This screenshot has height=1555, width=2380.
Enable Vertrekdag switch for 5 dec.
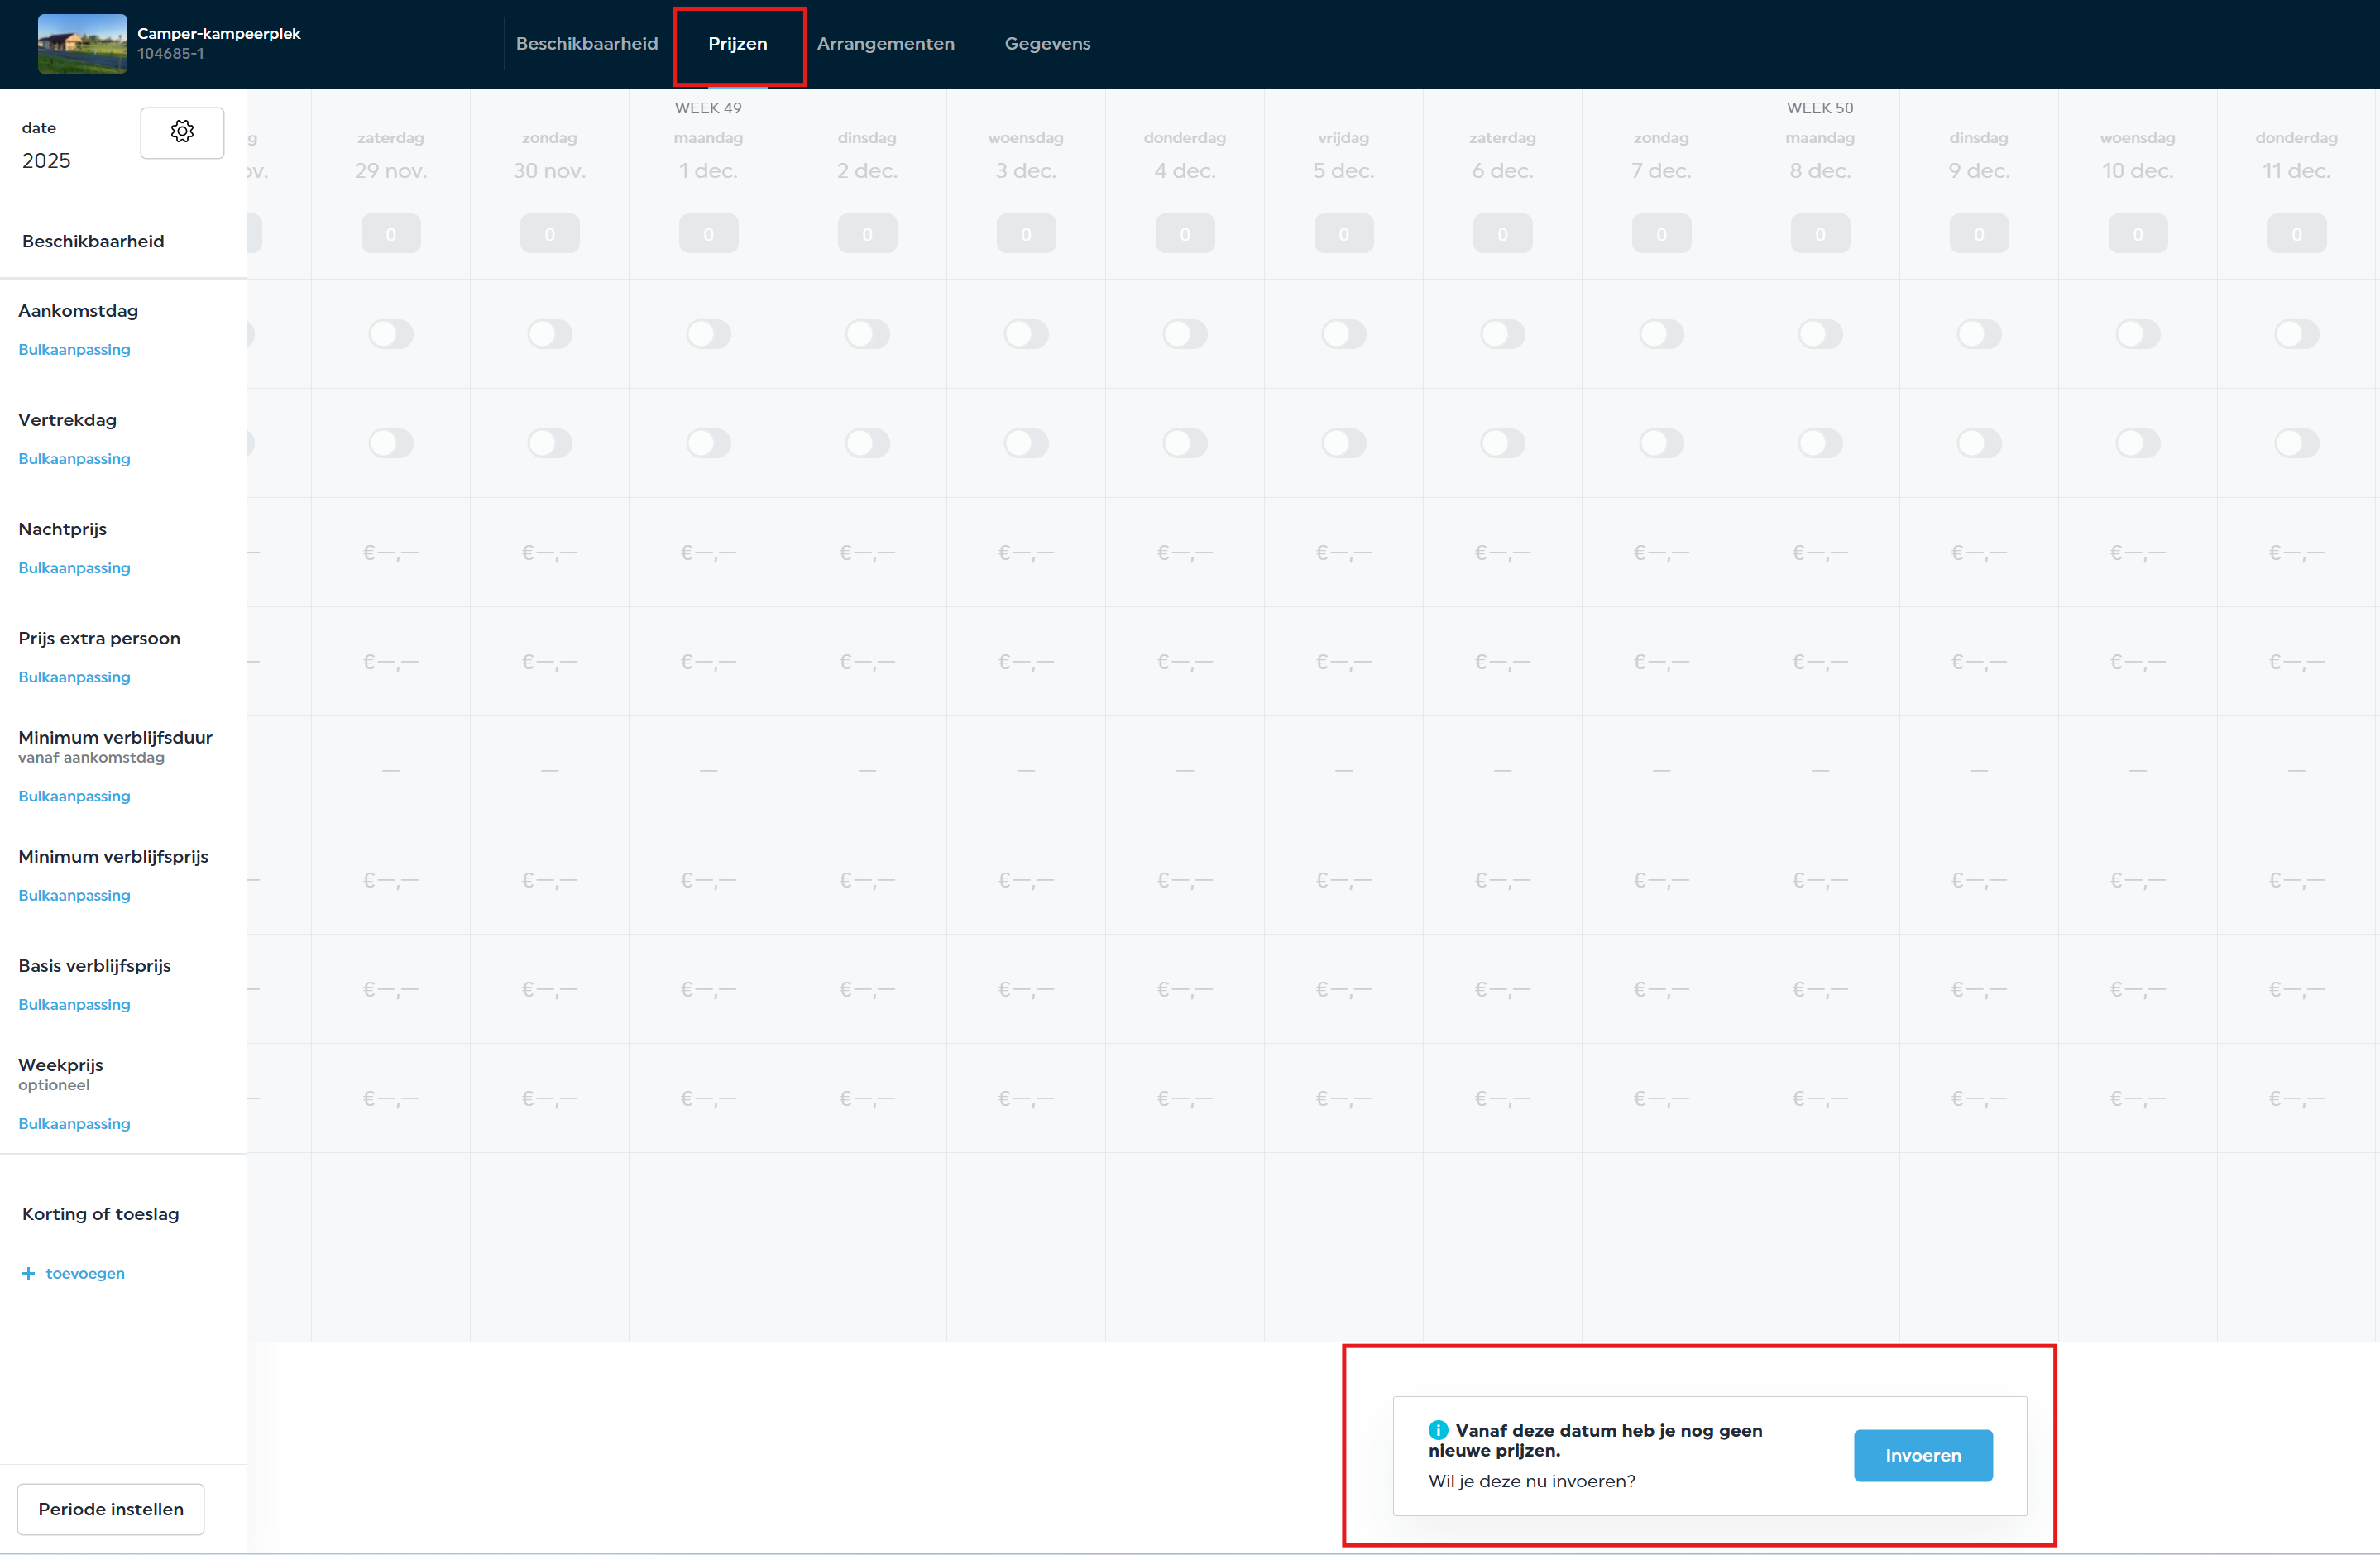(1343, 443)
